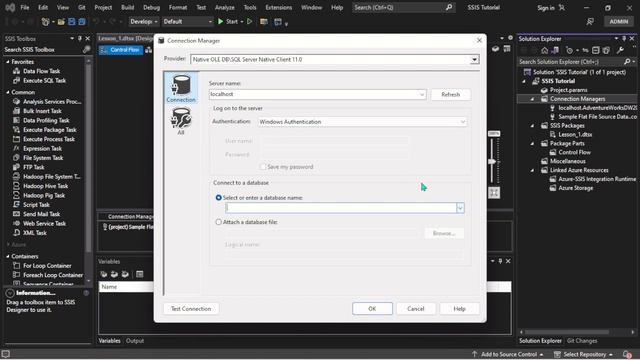Click the zoom fit-to-view icon
The width and height of the screenshot is (640, 360).
click(494, 192)
